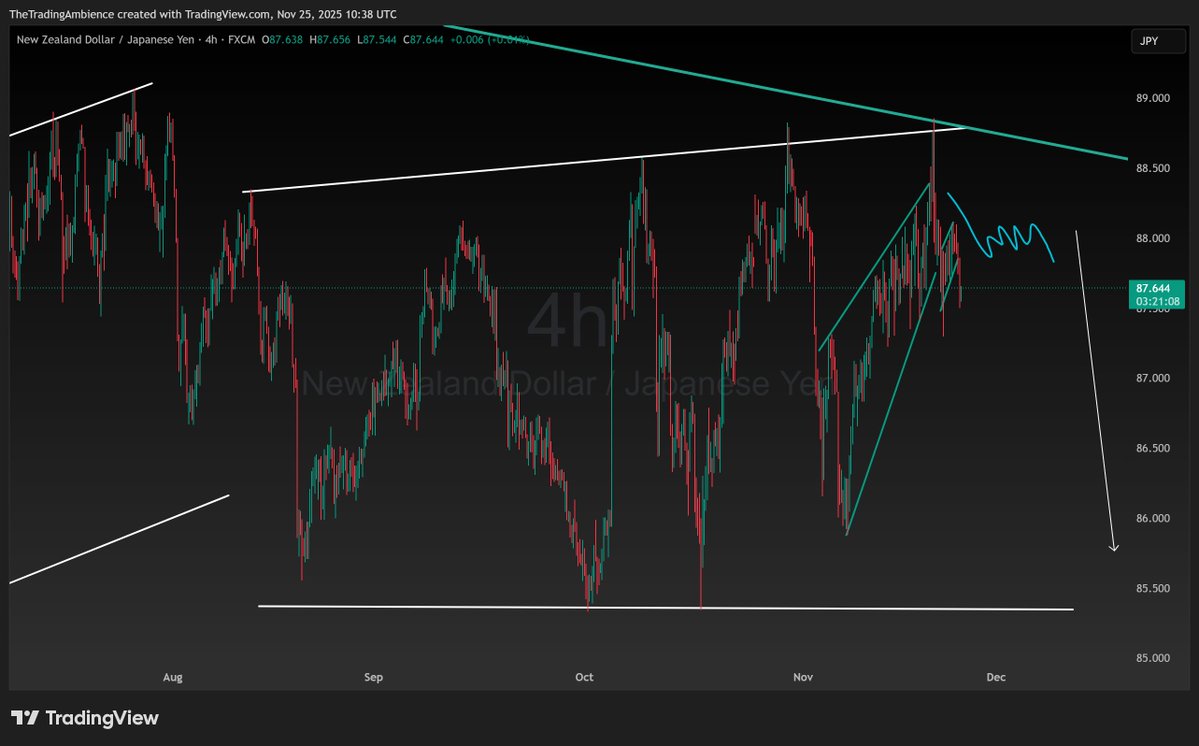Click the current price label 87.644
1199x746 pixels.
1152,287
